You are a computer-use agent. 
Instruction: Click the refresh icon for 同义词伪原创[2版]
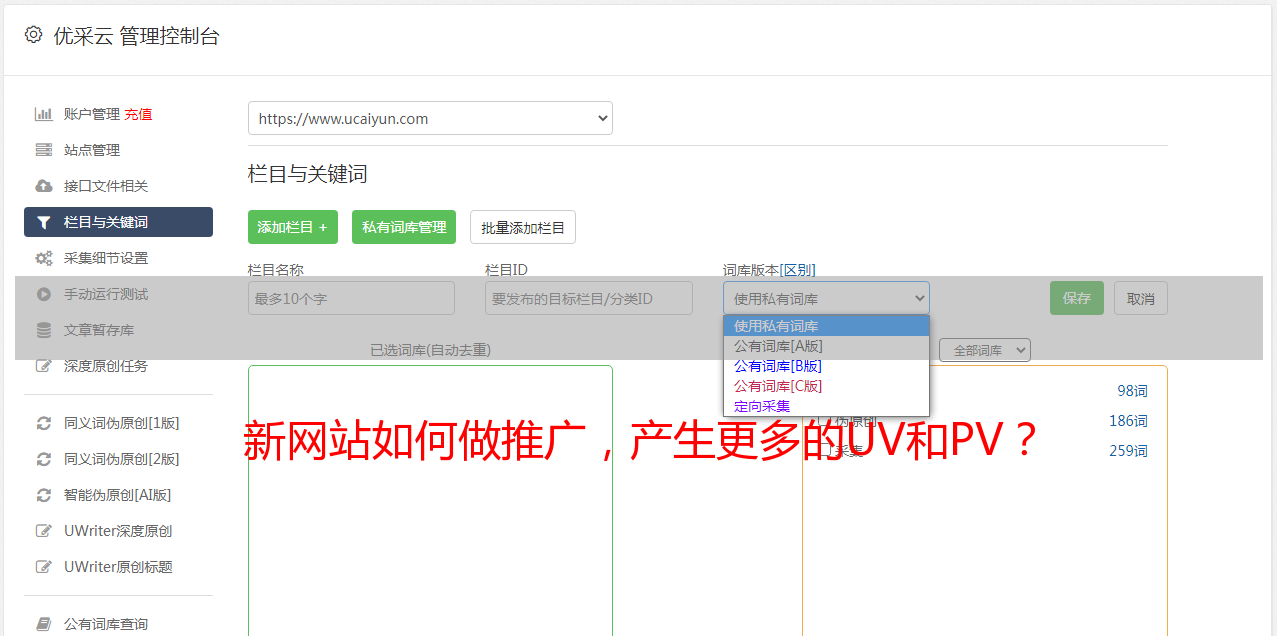43,459
